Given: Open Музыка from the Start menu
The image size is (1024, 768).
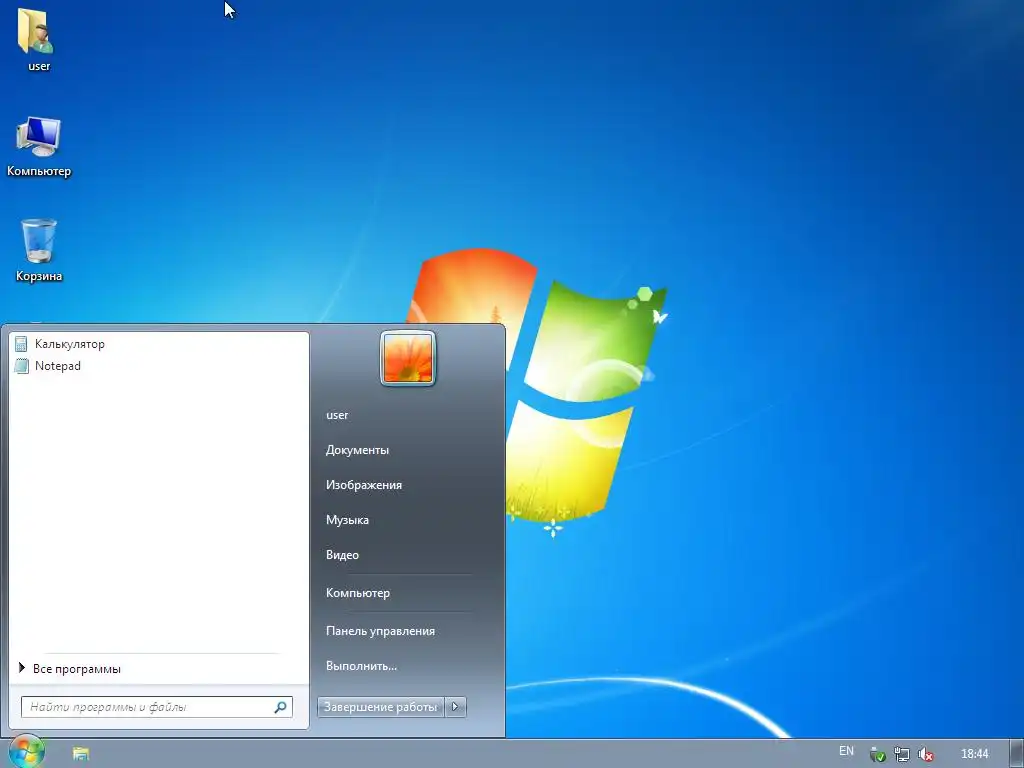Looking at the screenshot, I should [347, 520].
